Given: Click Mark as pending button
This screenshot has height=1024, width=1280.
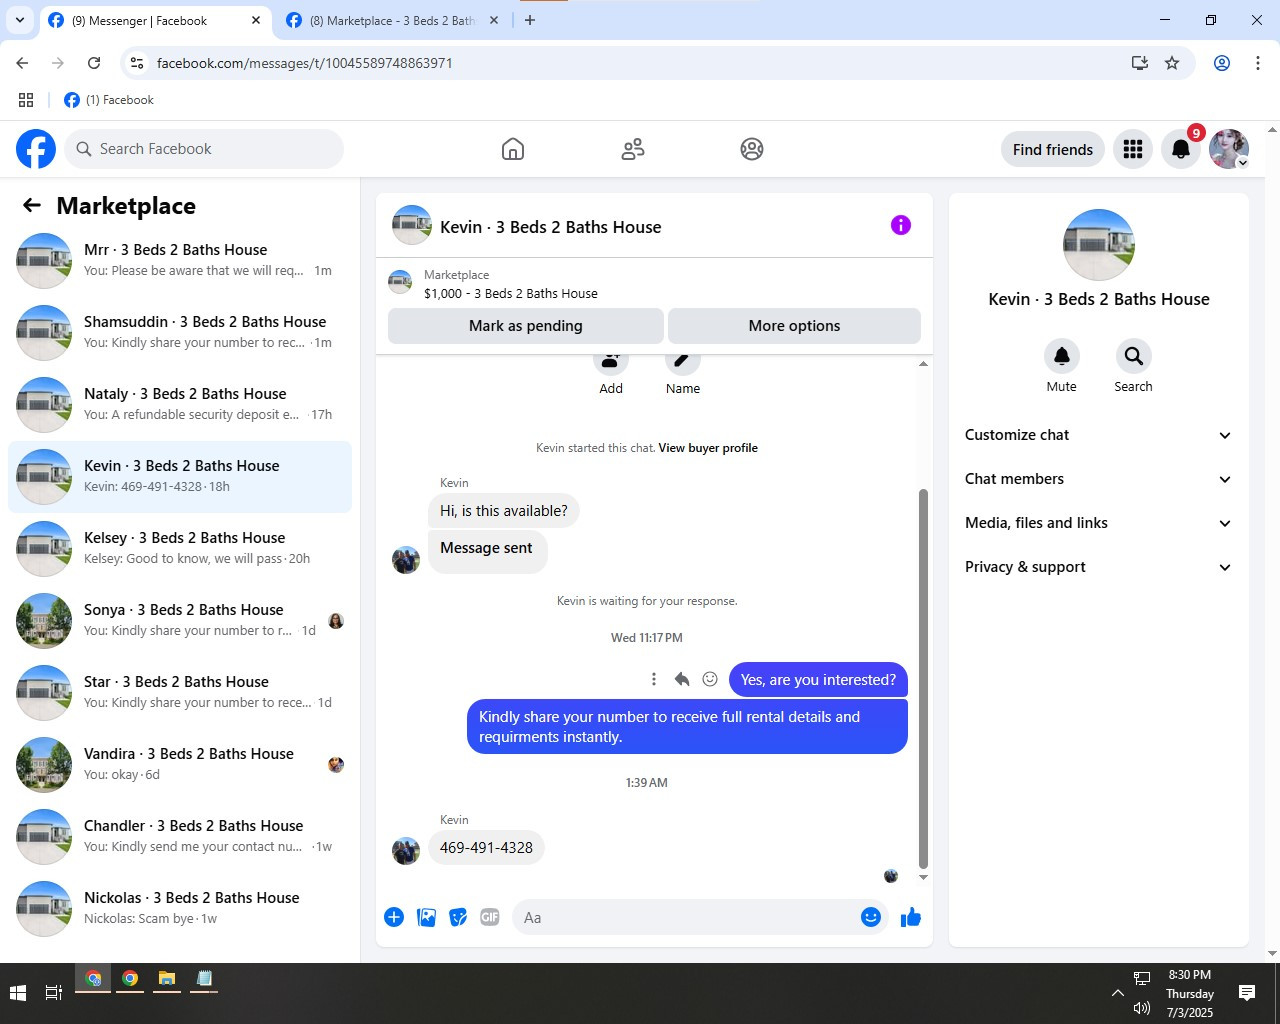Looking at the screenshot, I should (x=526, y=326).
